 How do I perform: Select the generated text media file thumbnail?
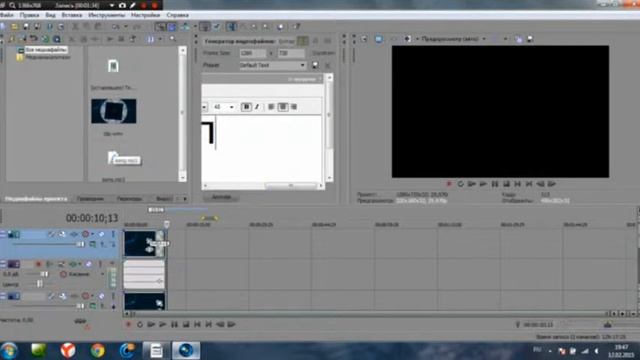[x=113, y=66]
